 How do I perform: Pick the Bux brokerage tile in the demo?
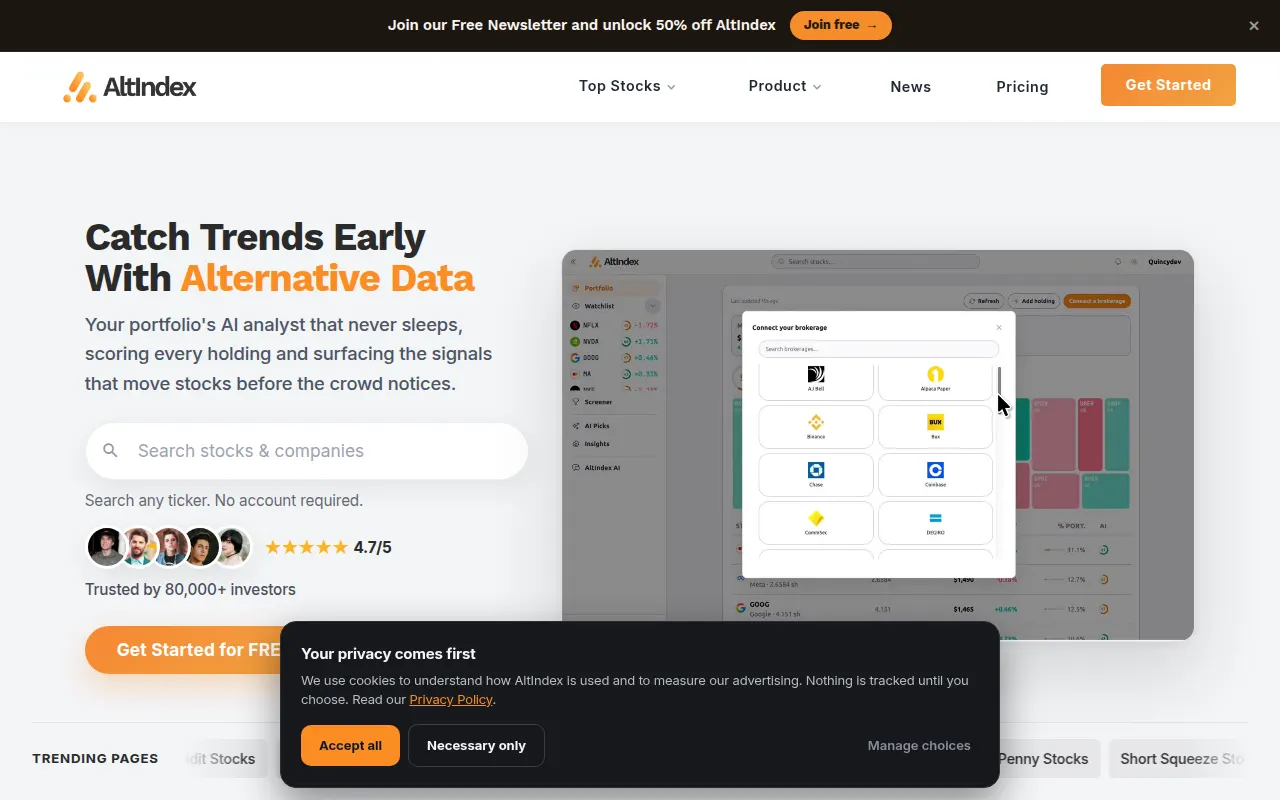coord(935,427)
